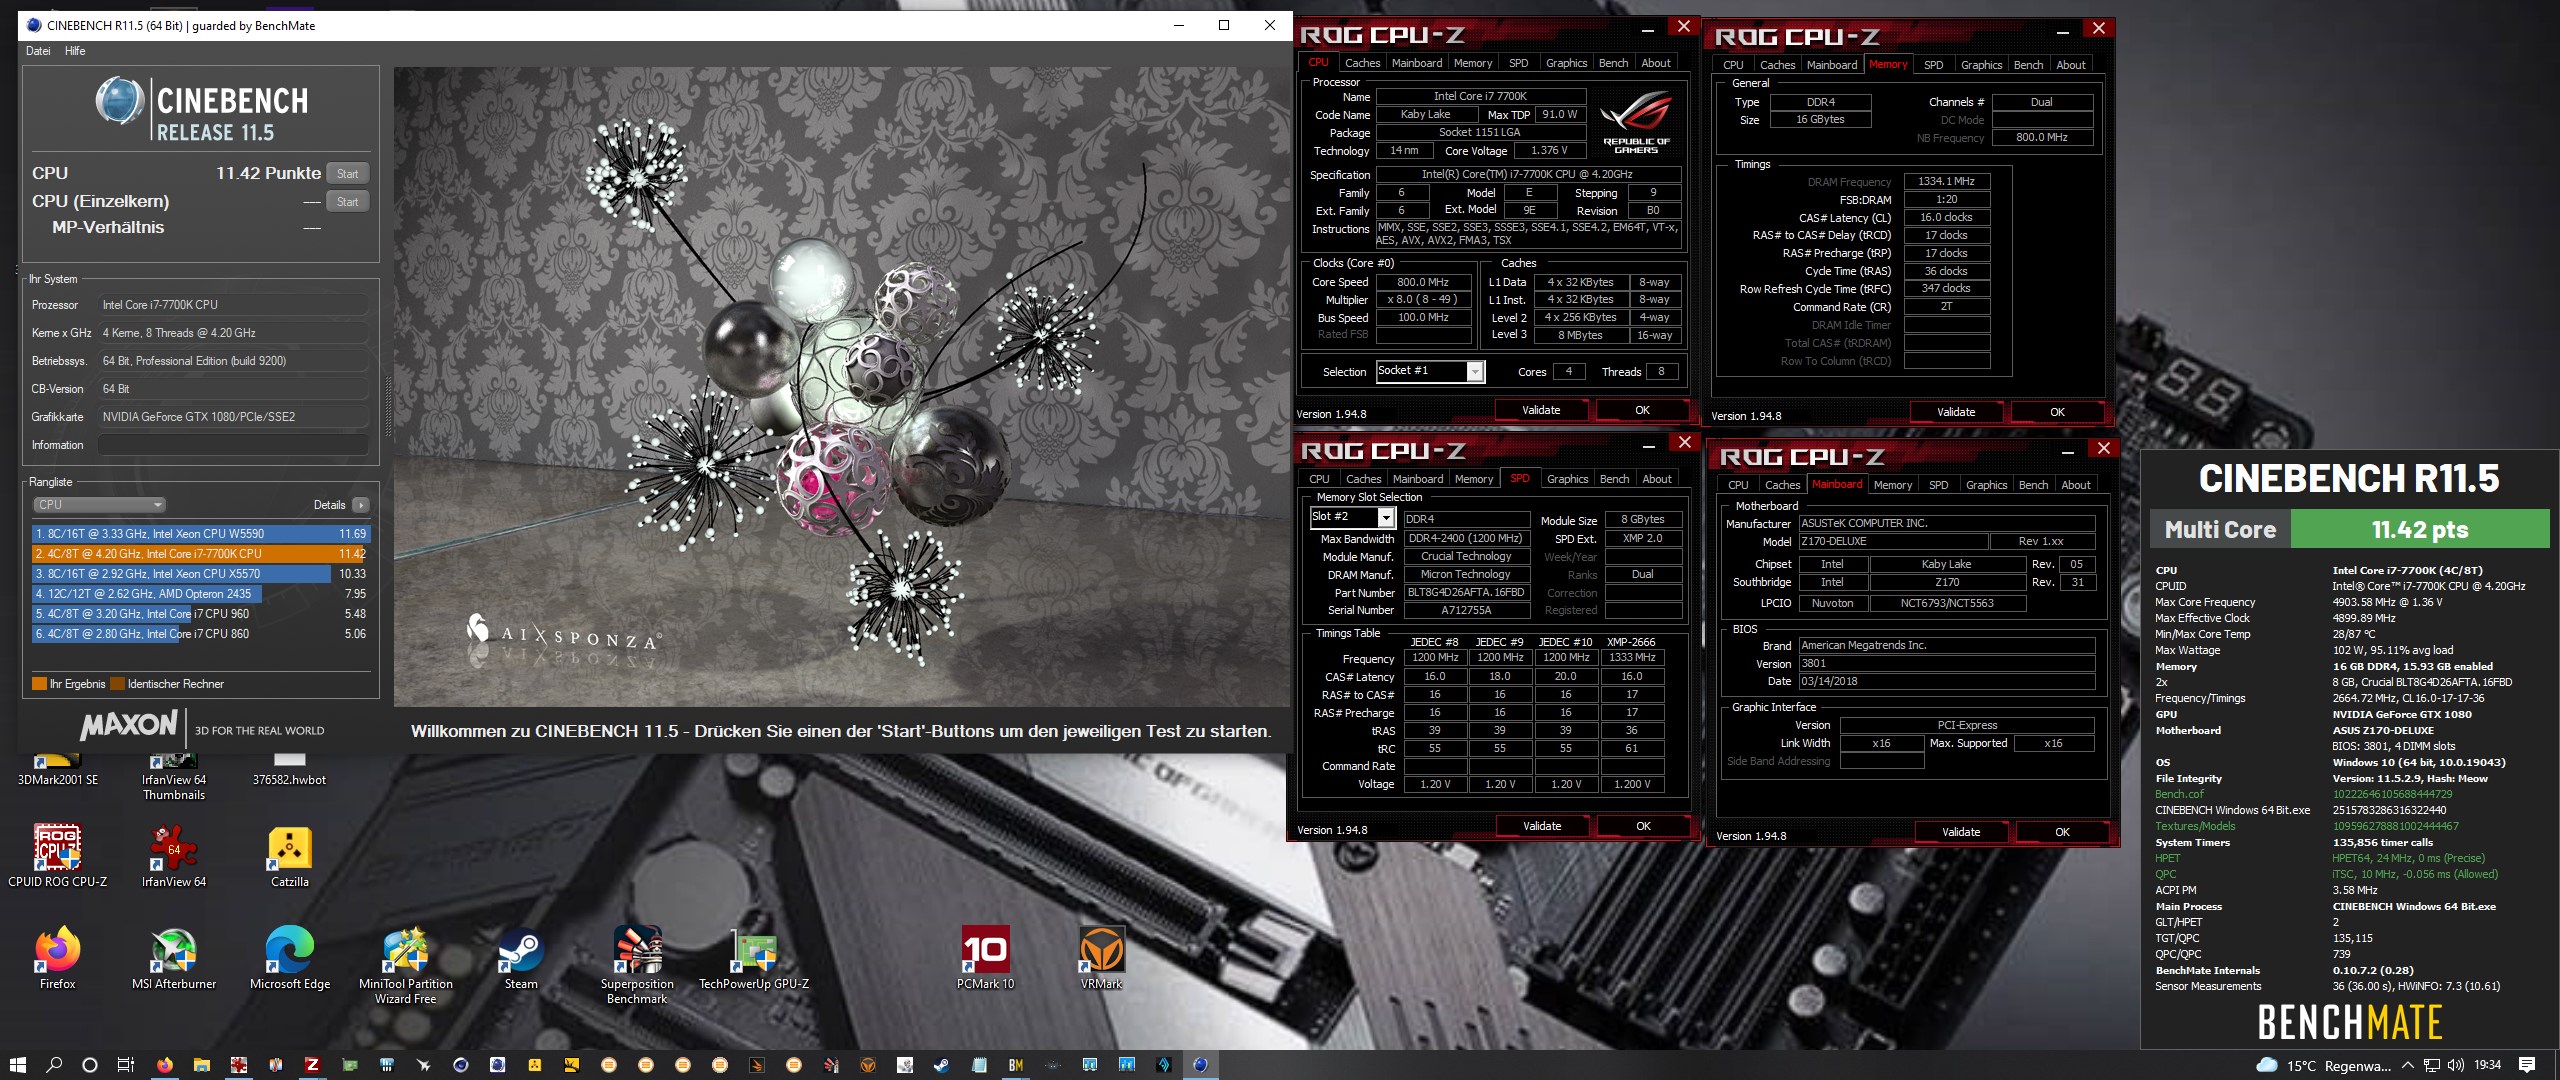Click the Bench.cof file integrity entry
The image size is (2560, 1080).
point(2179,794)
